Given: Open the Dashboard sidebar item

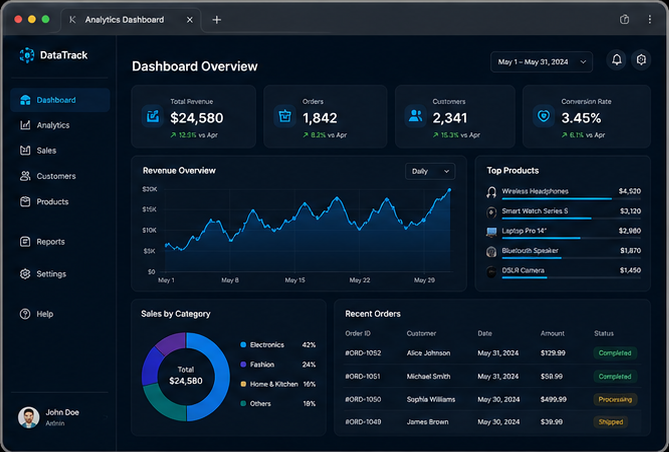Looking at the screenshot, I should coord(60,100).
